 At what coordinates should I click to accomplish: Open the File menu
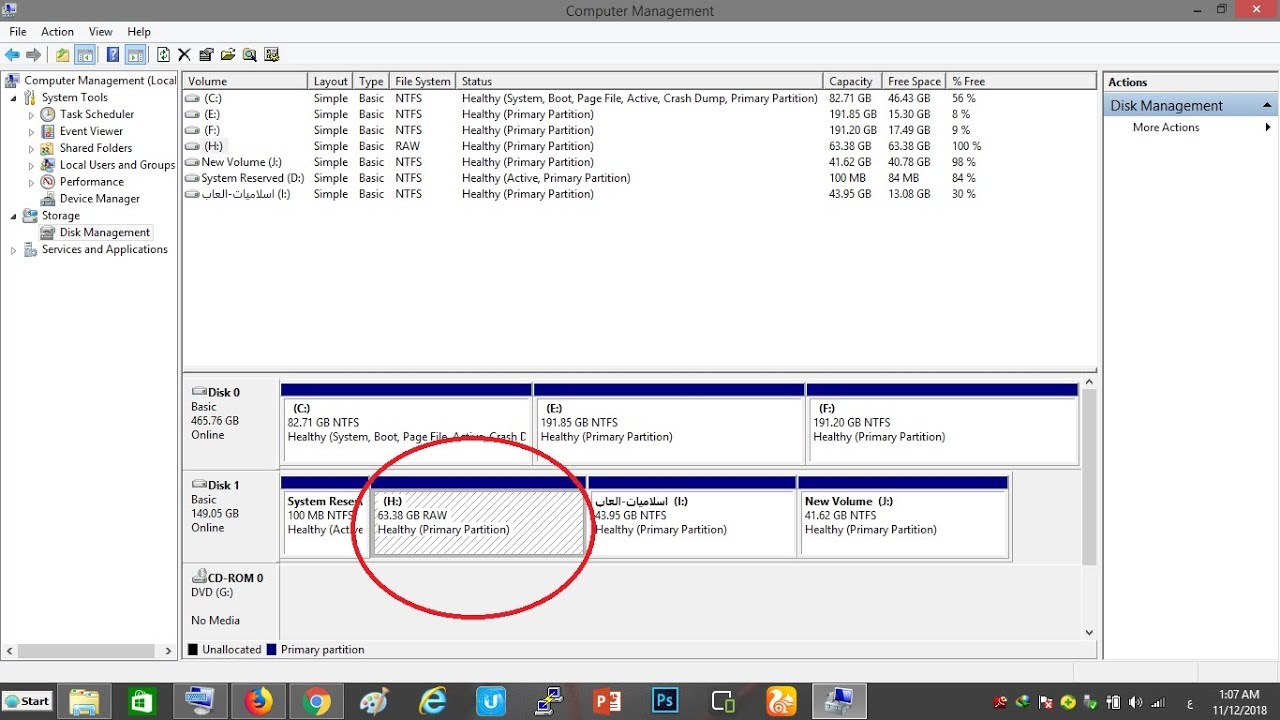click(18, 32)
